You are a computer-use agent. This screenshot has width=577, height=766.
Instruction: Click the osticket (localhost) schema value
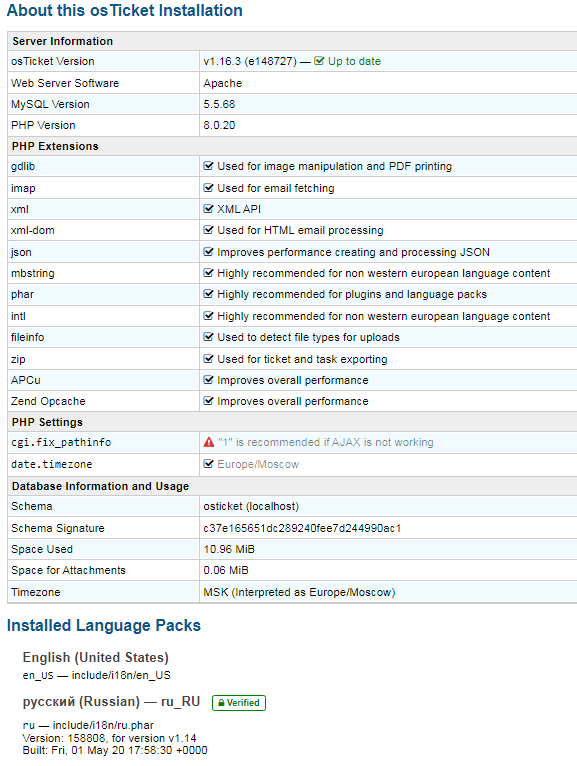click(251, 506)
